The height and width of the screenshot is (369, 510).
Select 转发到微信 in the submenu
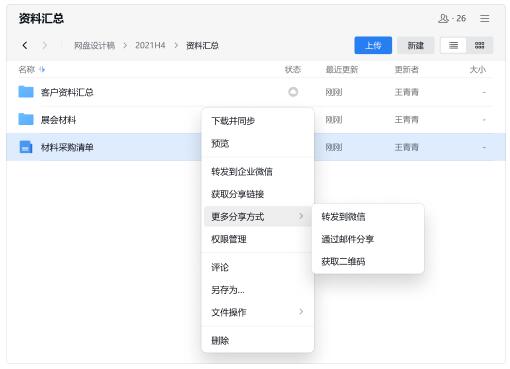368,217
